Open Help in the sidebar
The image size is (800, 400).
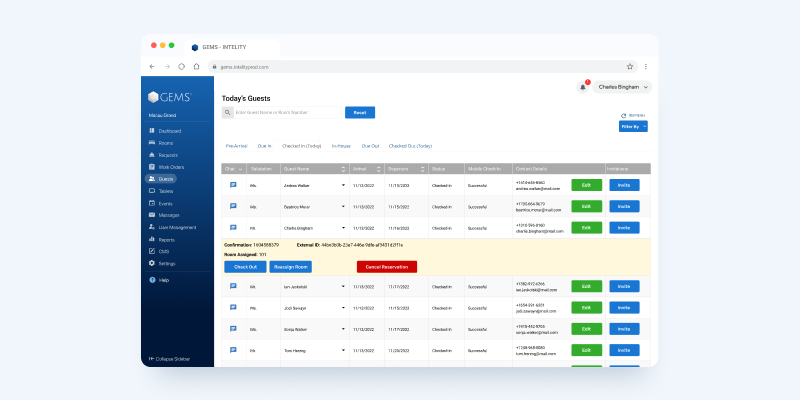pyautogui.click(x=159, y=280)
